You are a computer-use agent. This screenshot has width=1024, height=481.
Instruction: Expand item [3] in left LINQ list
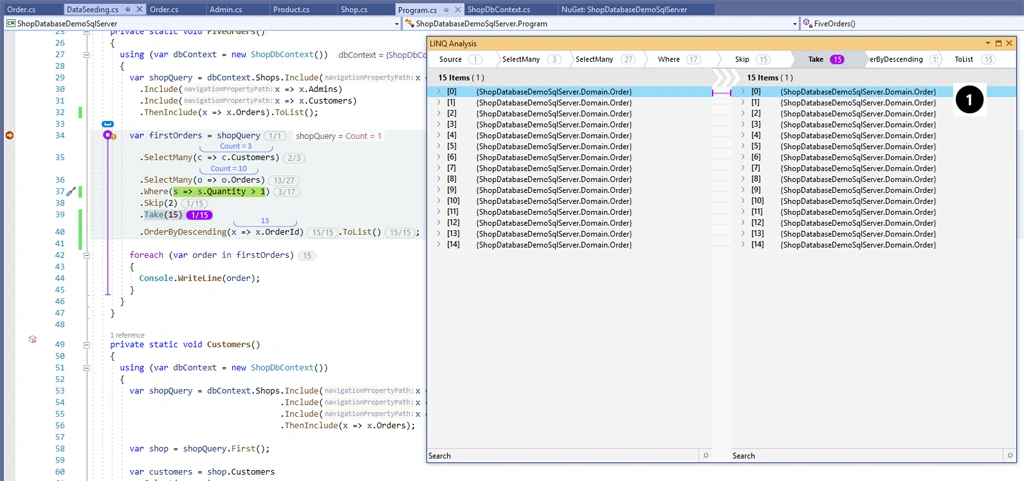pyautogui.click(x=438, y=125)
